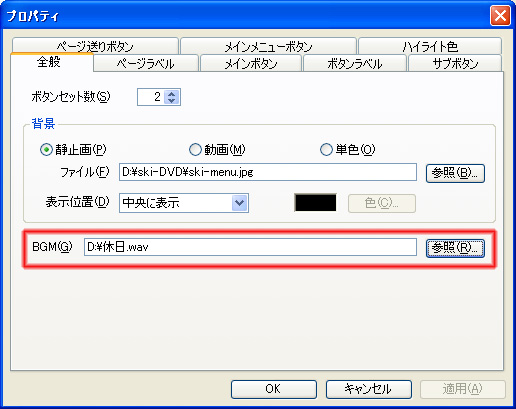Switch to the ページ送りボタン tab
Image resolution: width=516 pixels, height=409 pixels.
click(x=95, y=46)
